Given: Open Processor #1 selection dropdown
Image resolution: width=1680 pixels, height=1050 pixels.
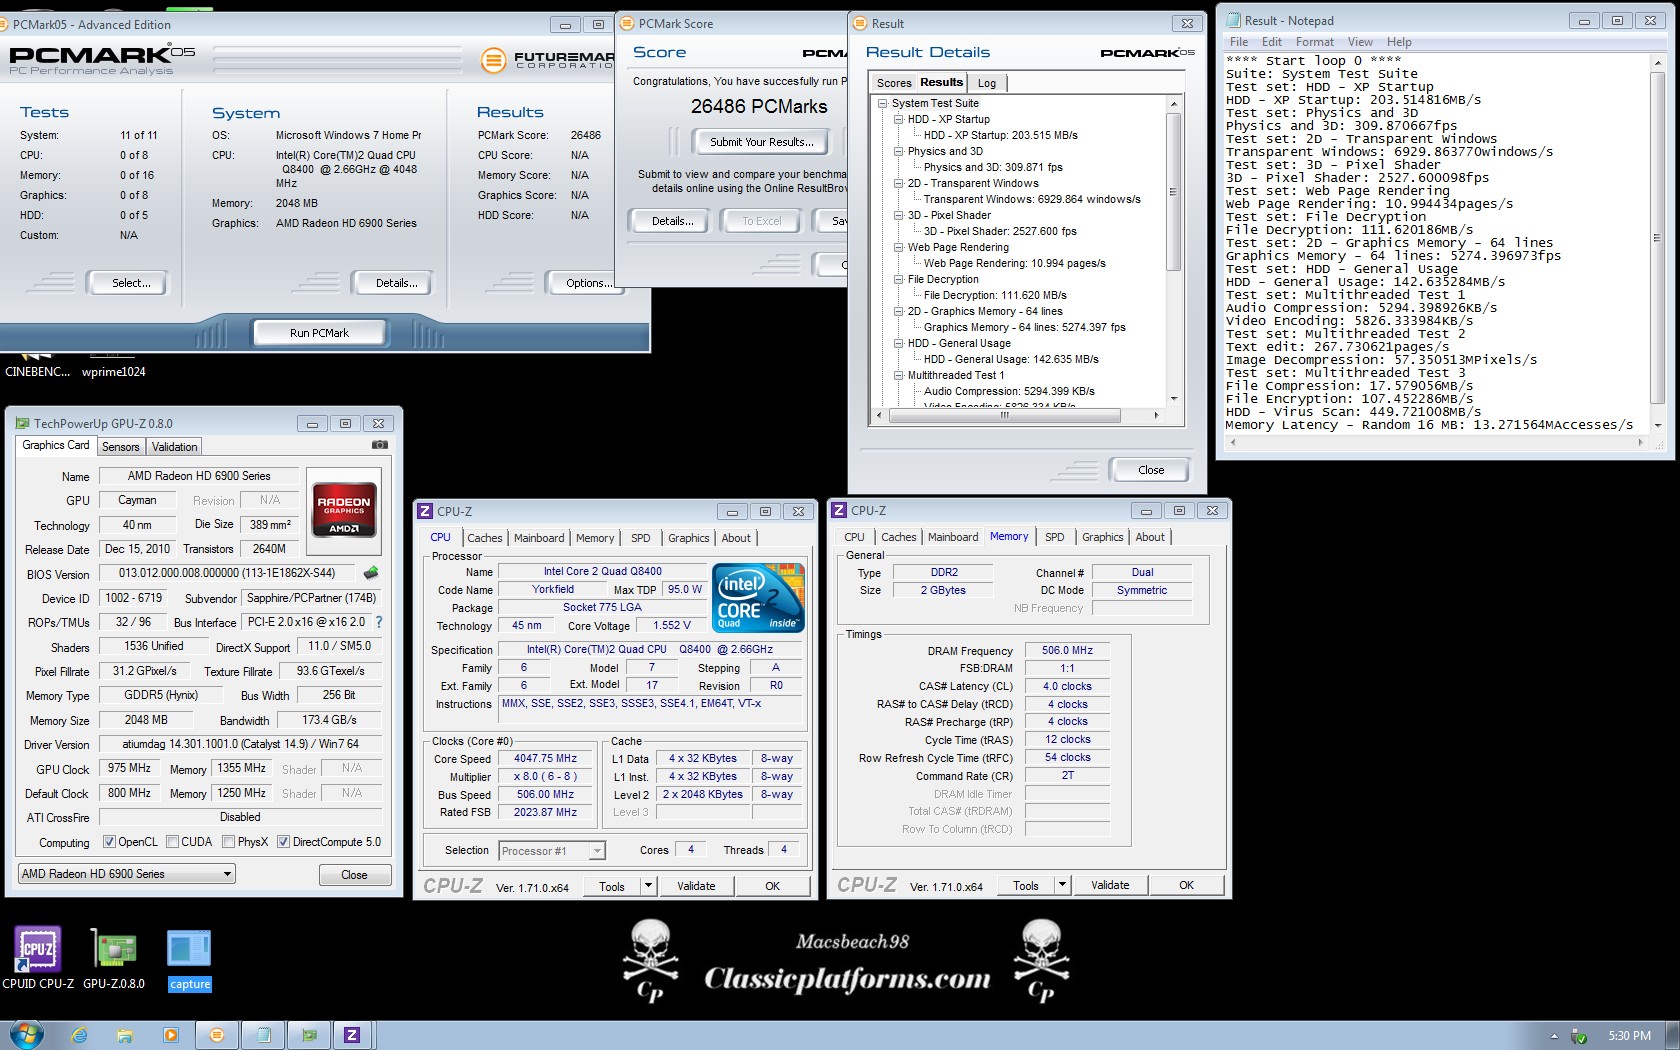Looking at the screenshot, I should point(552,851).
